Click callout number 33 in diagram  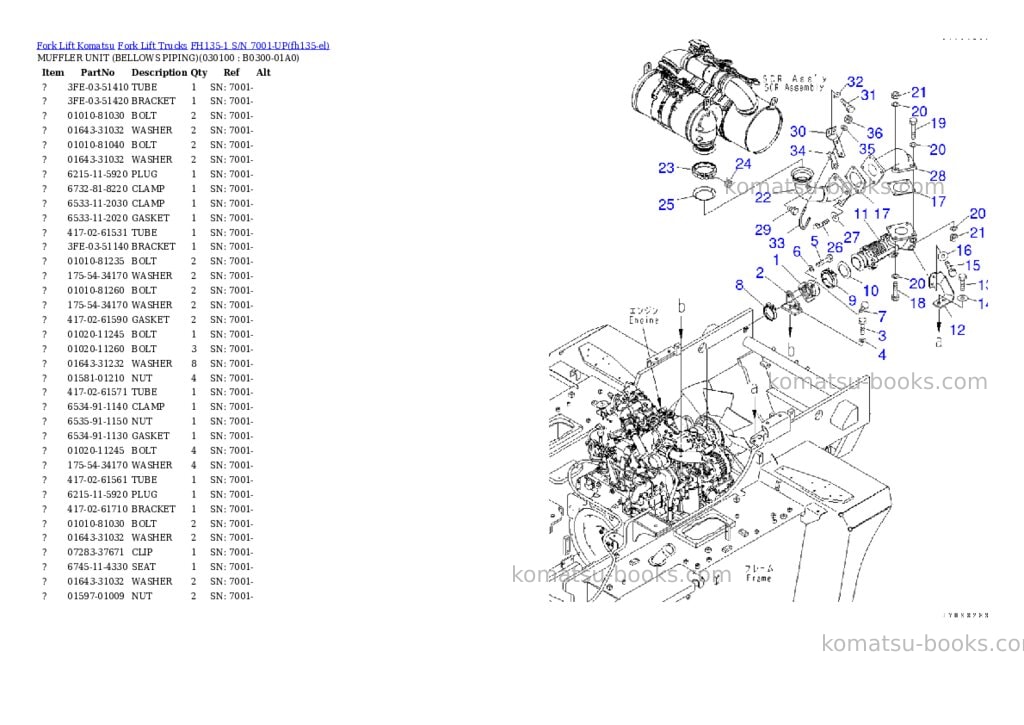[776, 243]
